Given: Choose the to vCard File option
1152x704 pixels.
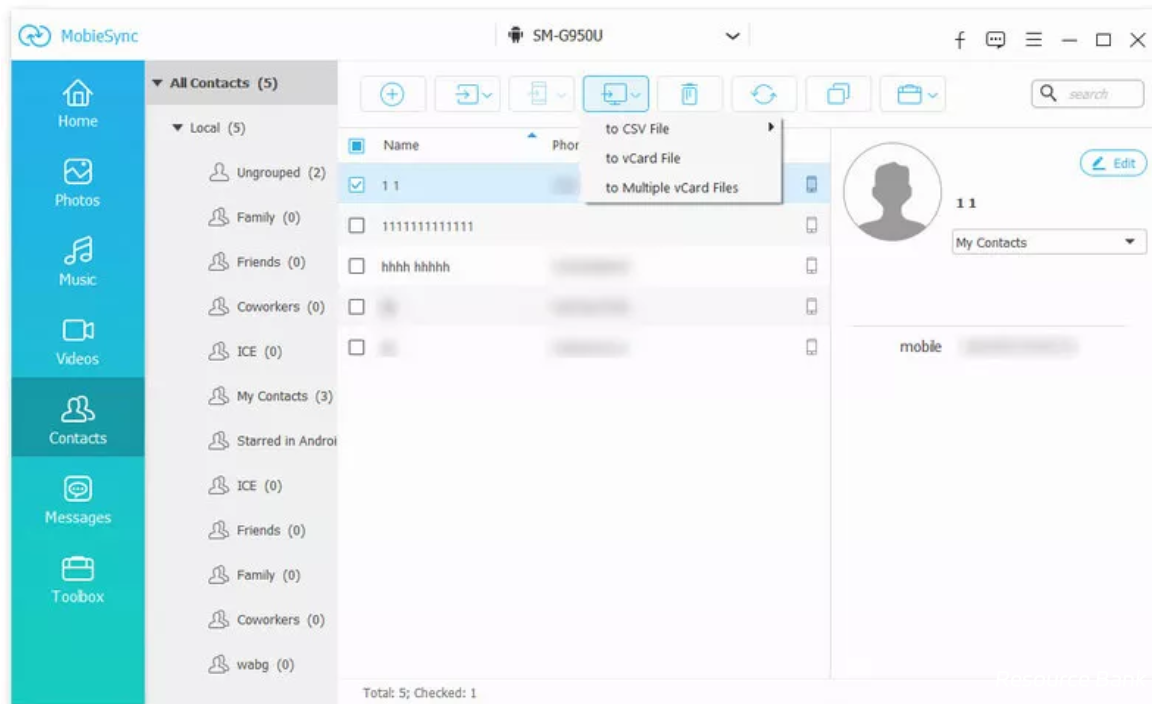Looking at the screenshot, I should pos(643,158).
